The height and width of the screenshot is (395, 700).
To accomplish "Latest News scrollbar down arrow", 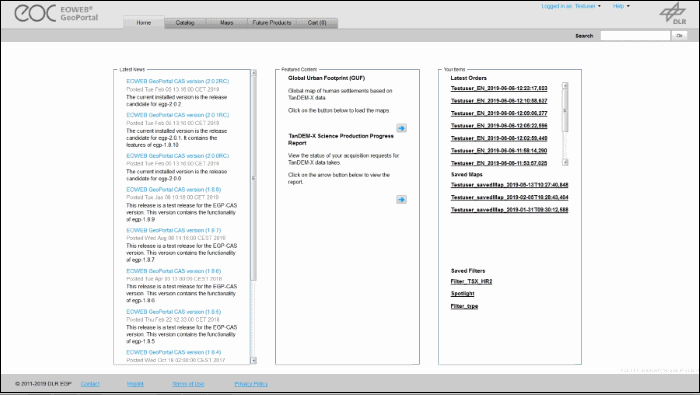I will tap(254, 360).
